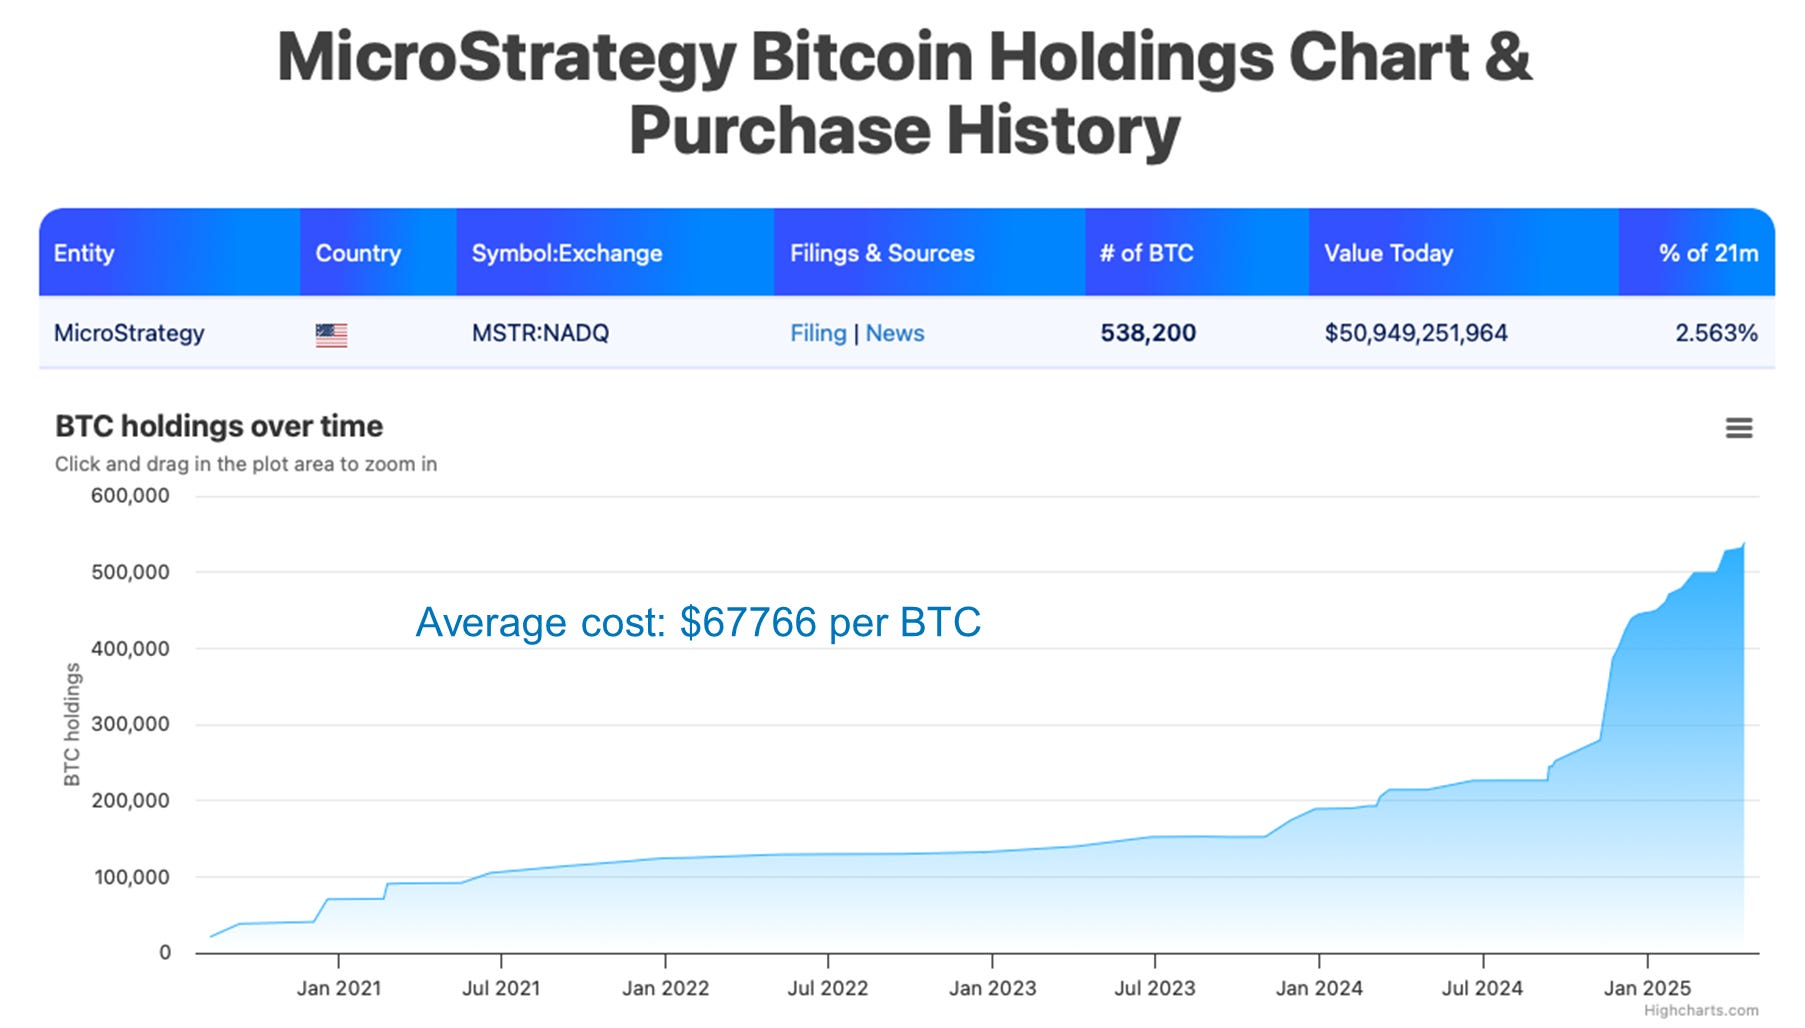The width and height of the screenshot is (1805, 1028).
Task: Select the MicroStrategy entity name
Action: pos(127,333)
